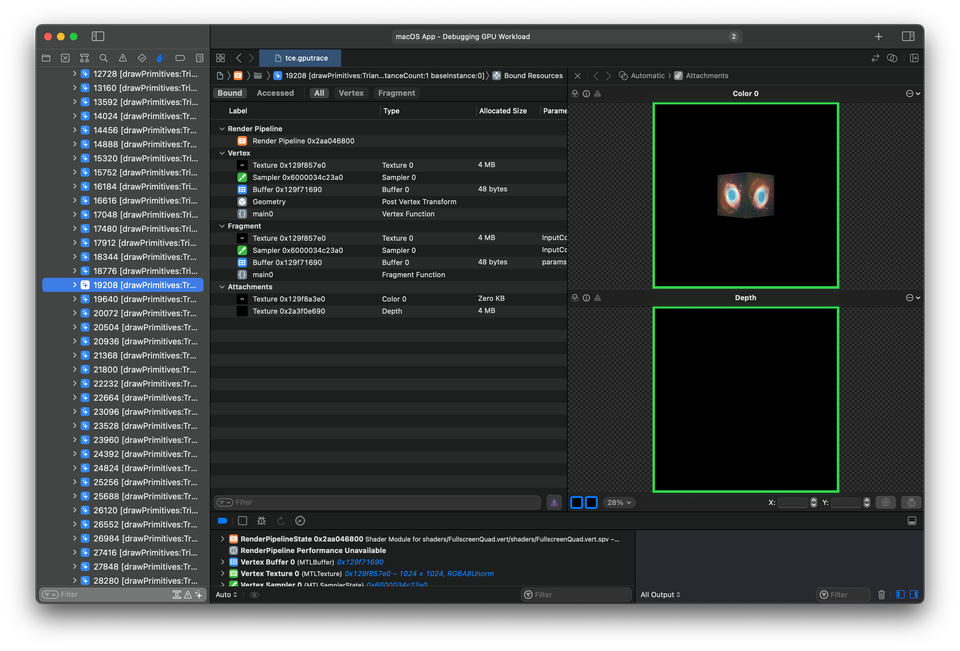Viewport: 960px width, 651px height.
Task: Increment the Y coordinate stepper
Action: [866, 500]
